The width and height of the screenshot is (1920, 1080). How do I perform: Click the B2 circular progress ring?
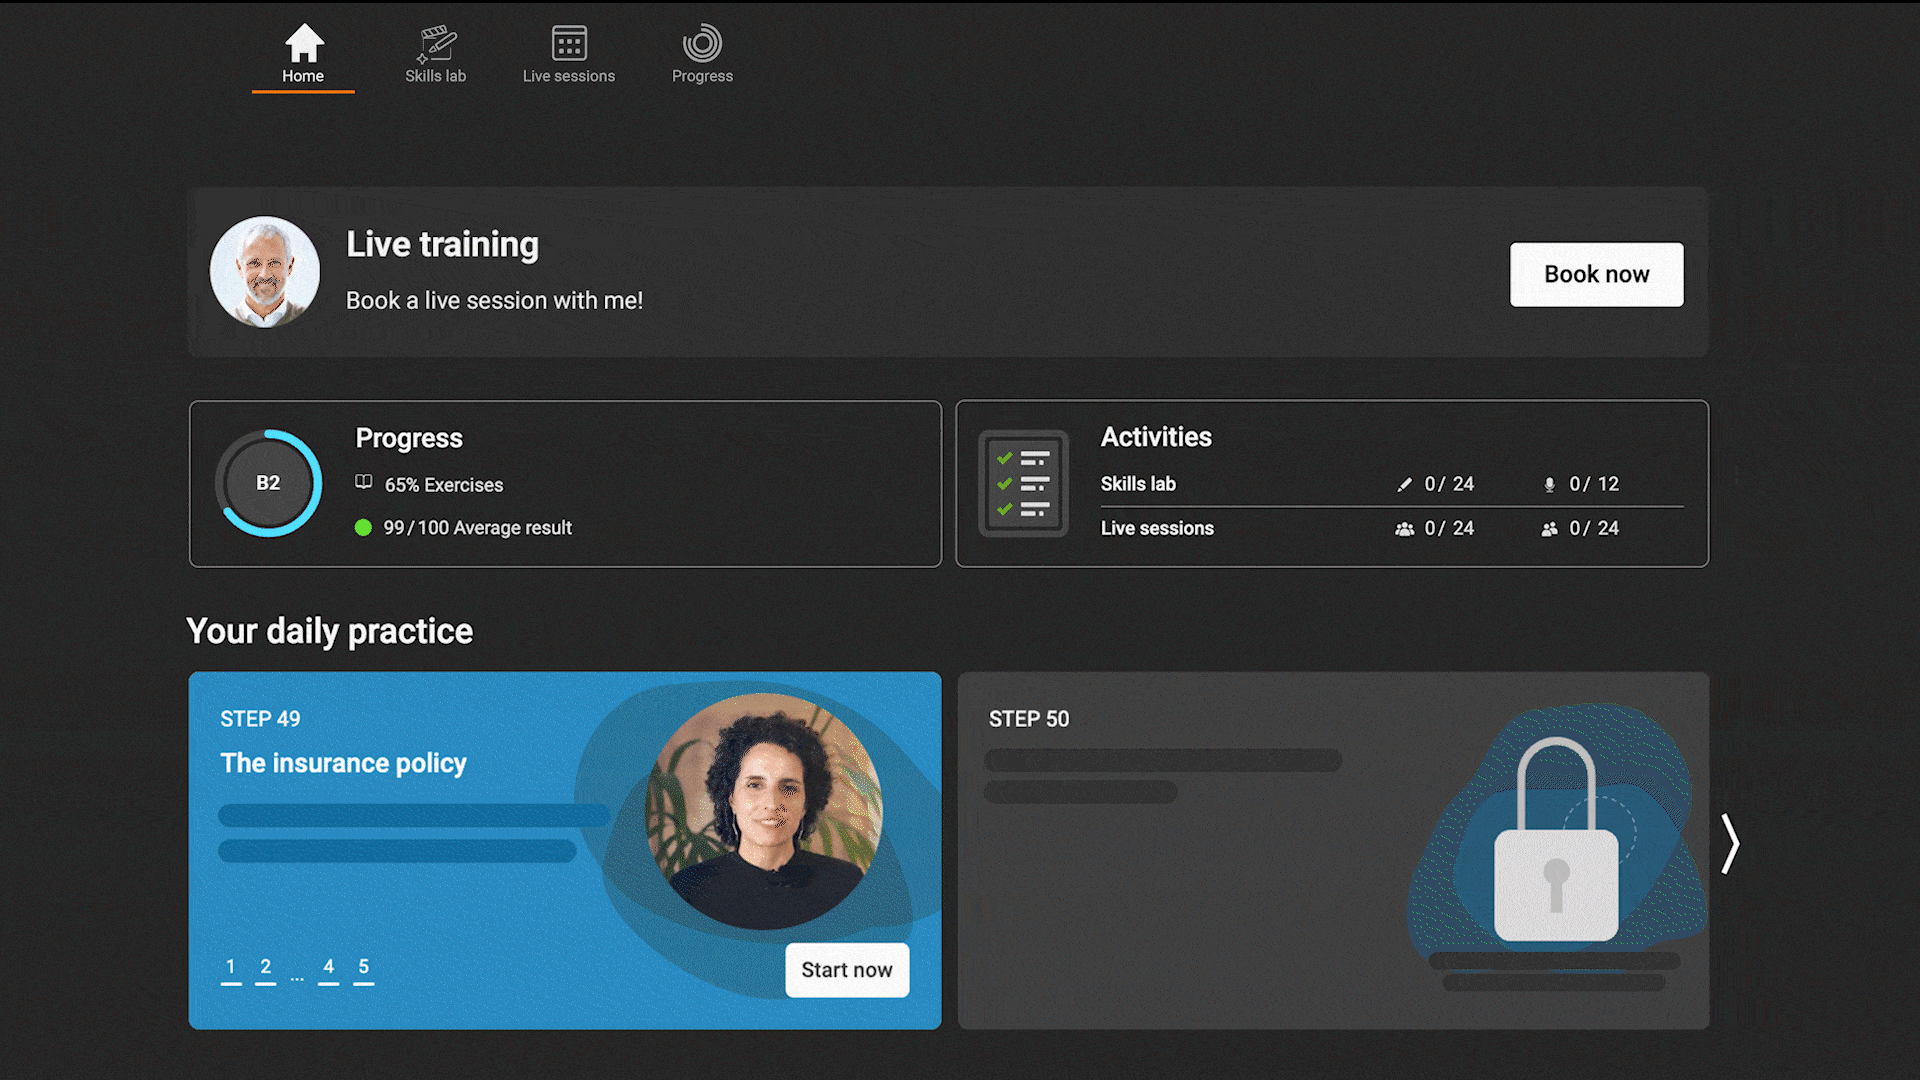click(268, 483)
